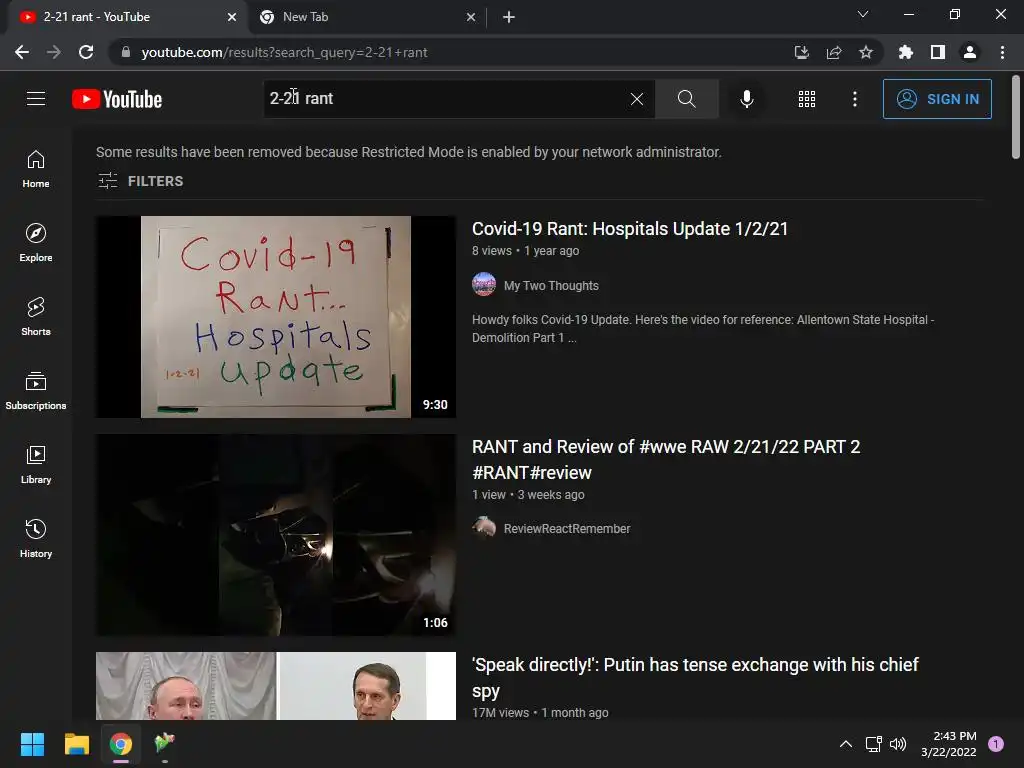The height and width of the screenshot is (768, 1024).
Task: Open Putin tense exchange video title
Action: click(x=695, y=677)
